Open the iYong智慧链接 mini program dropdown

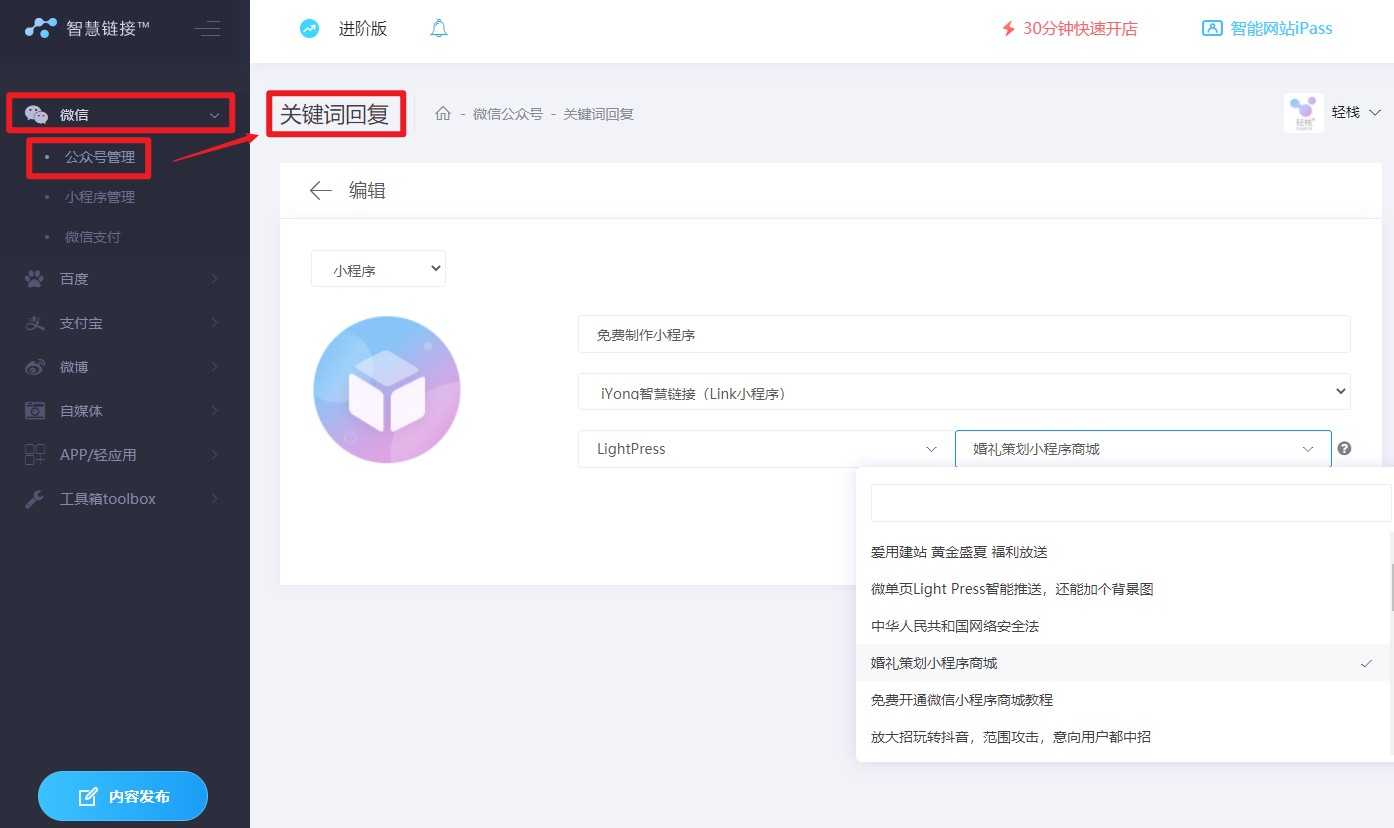(x=964, y=392)
